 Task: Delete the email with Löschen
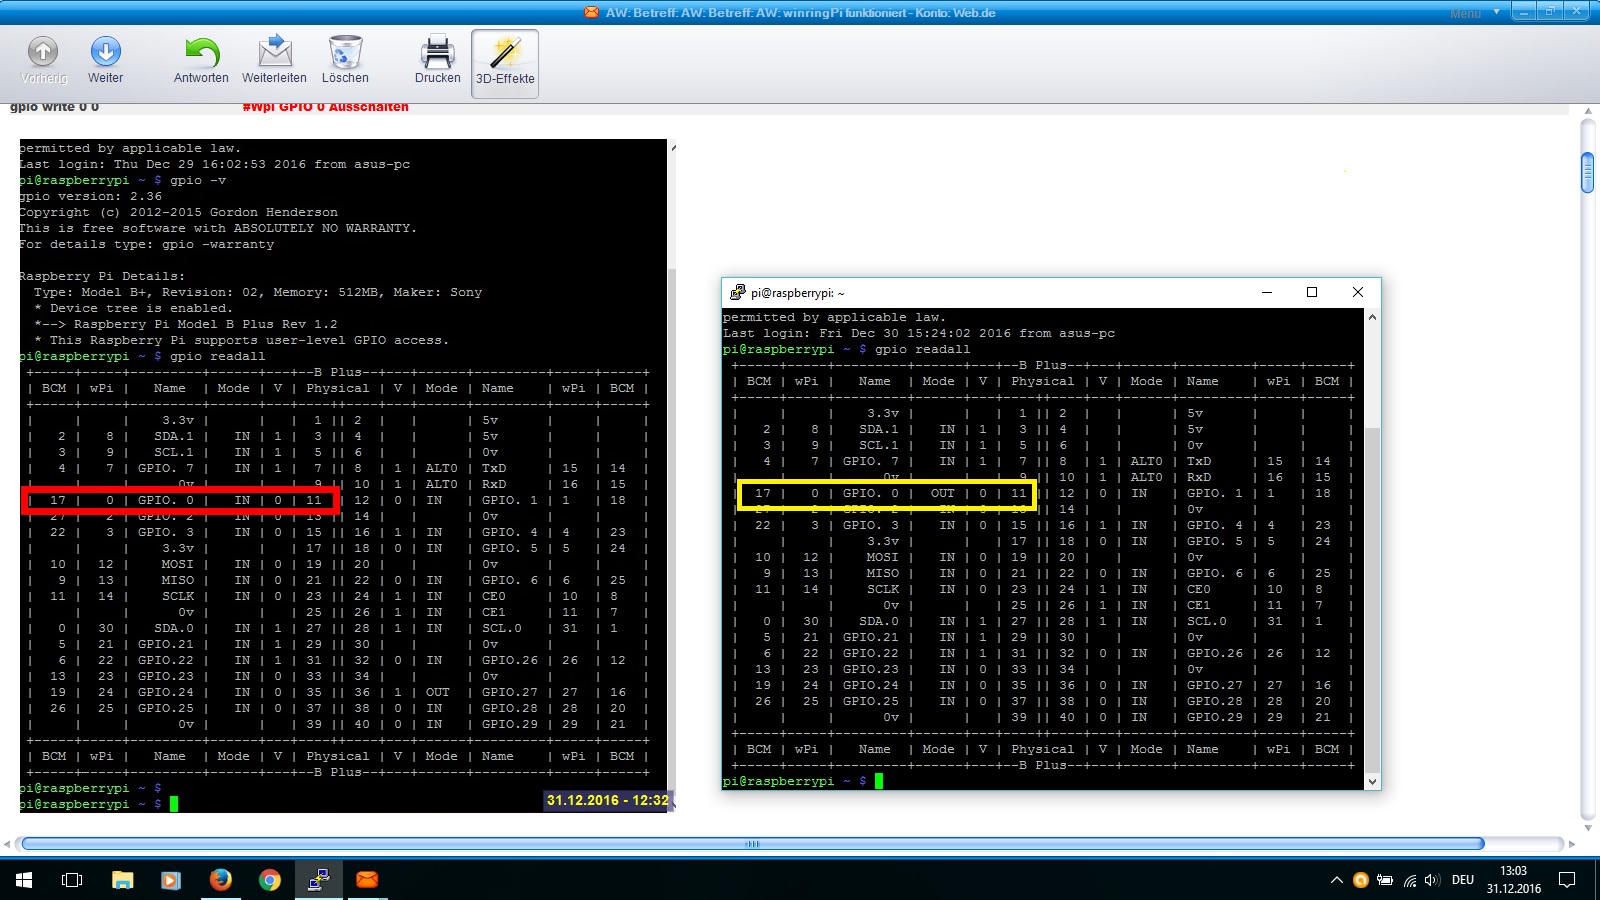(x=345, y=61)
